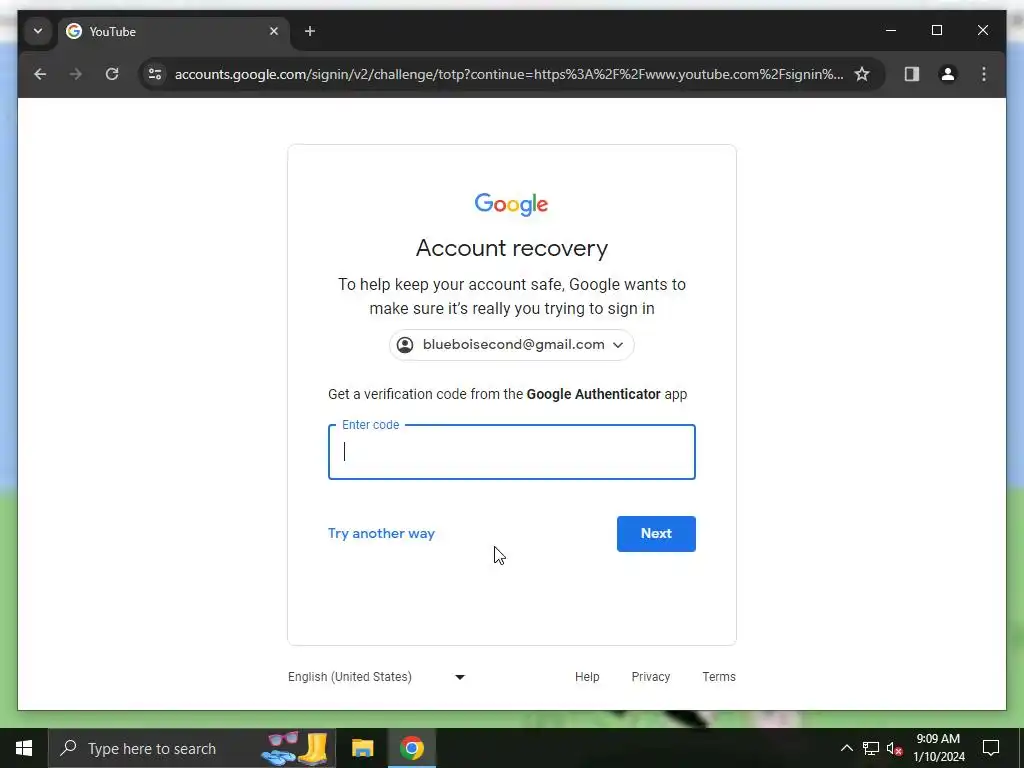The image size is (1024, 768).
Task: Click the Google Authenticator bold text
Action: (593, 394)
